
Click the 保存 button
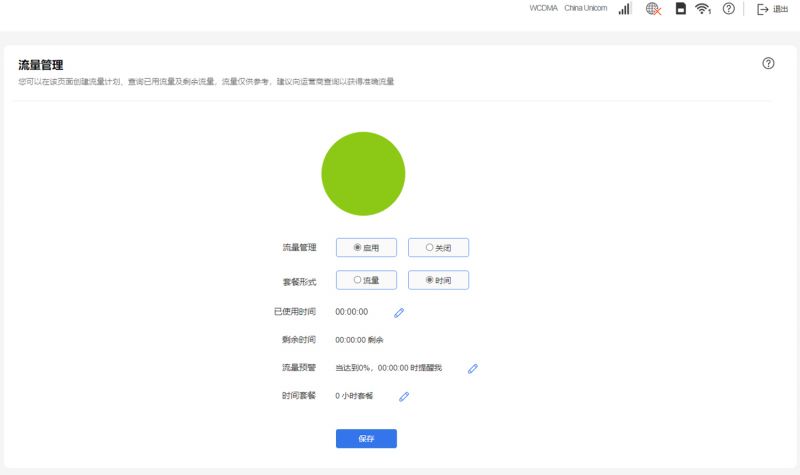366,438
